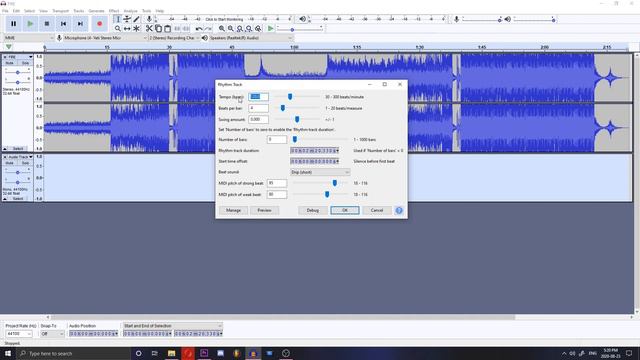Open the Project Rate 44100 dropdown
Viewport: 640px width, 360px height.
18,334
